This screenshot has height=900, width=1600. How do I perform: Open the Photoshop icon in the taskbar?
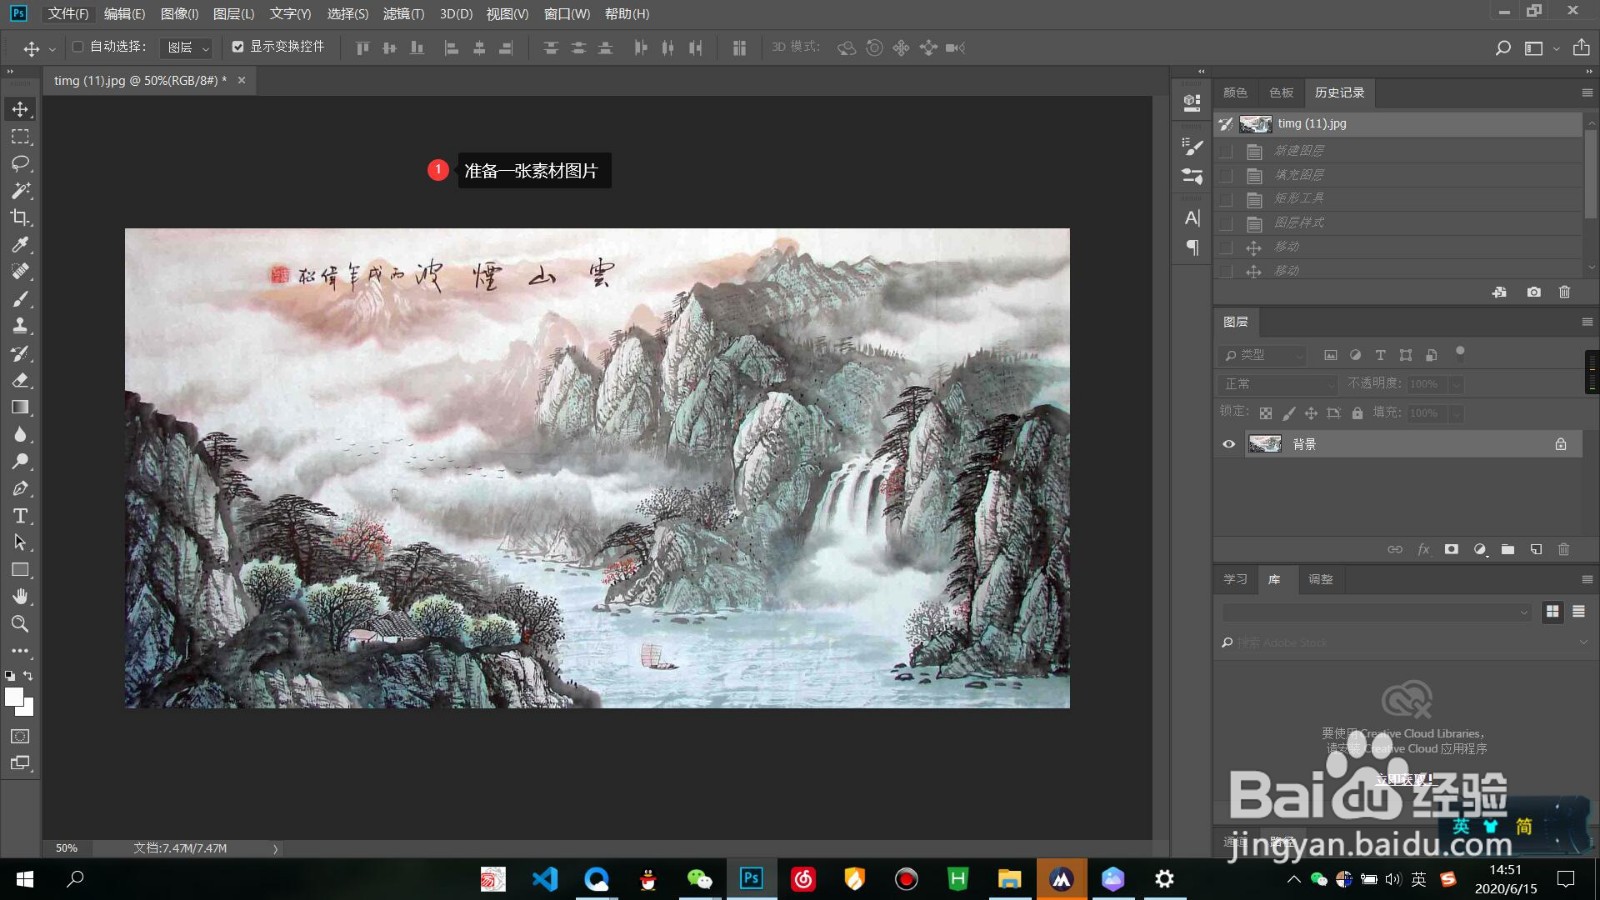tap(750, 879)
